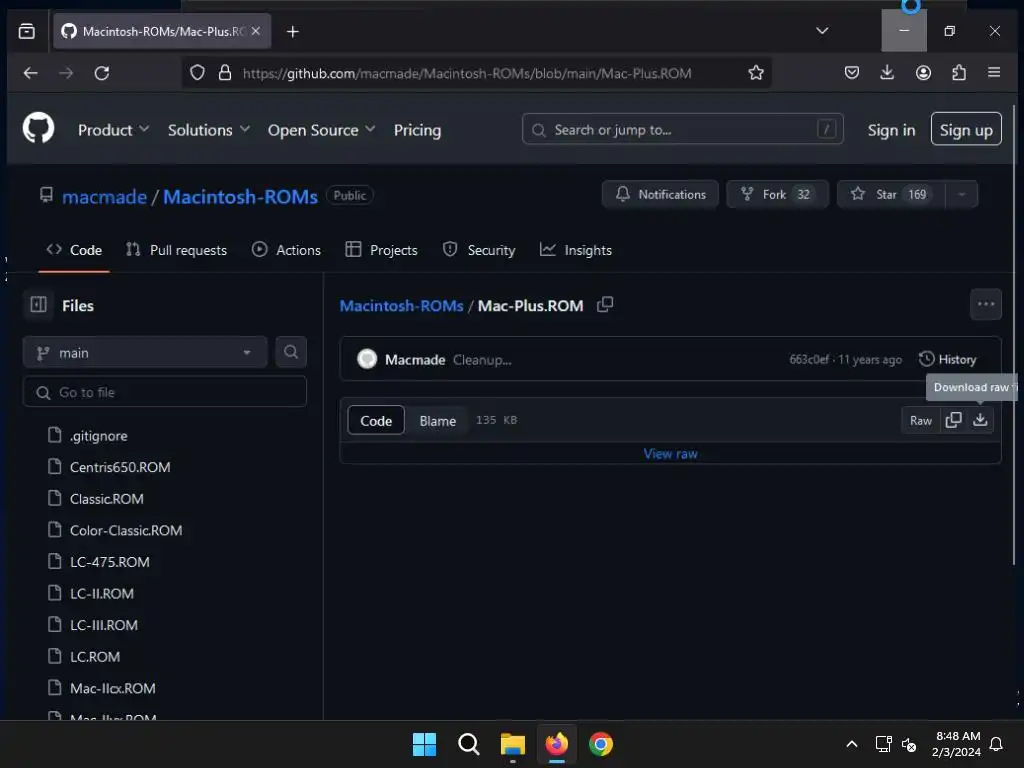Viewport: 1024px width, 768px height.
Task: Expand the Product menu
Action: tap(113, 130)
